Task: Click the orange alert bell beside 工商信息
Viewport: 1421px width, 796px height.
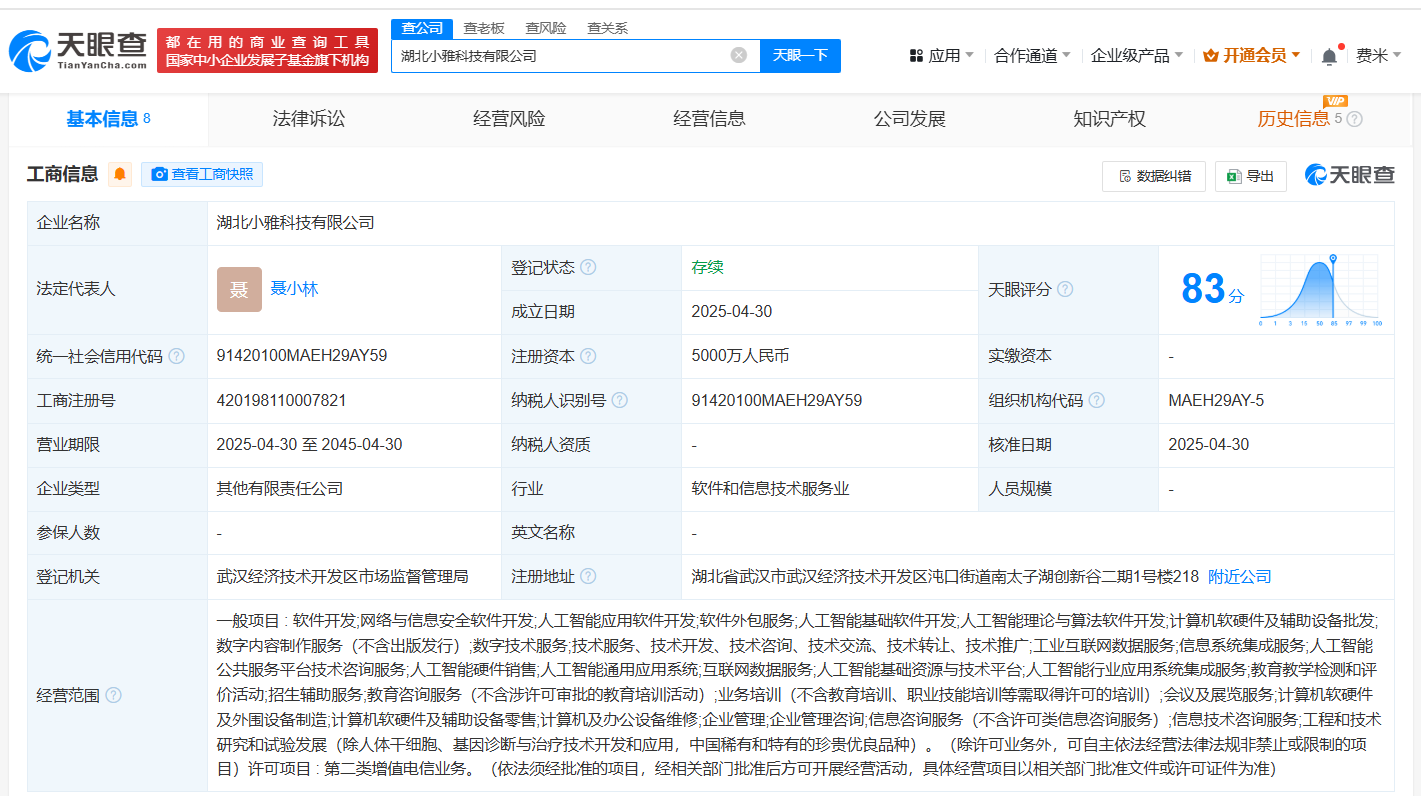Action: [120, 174]
